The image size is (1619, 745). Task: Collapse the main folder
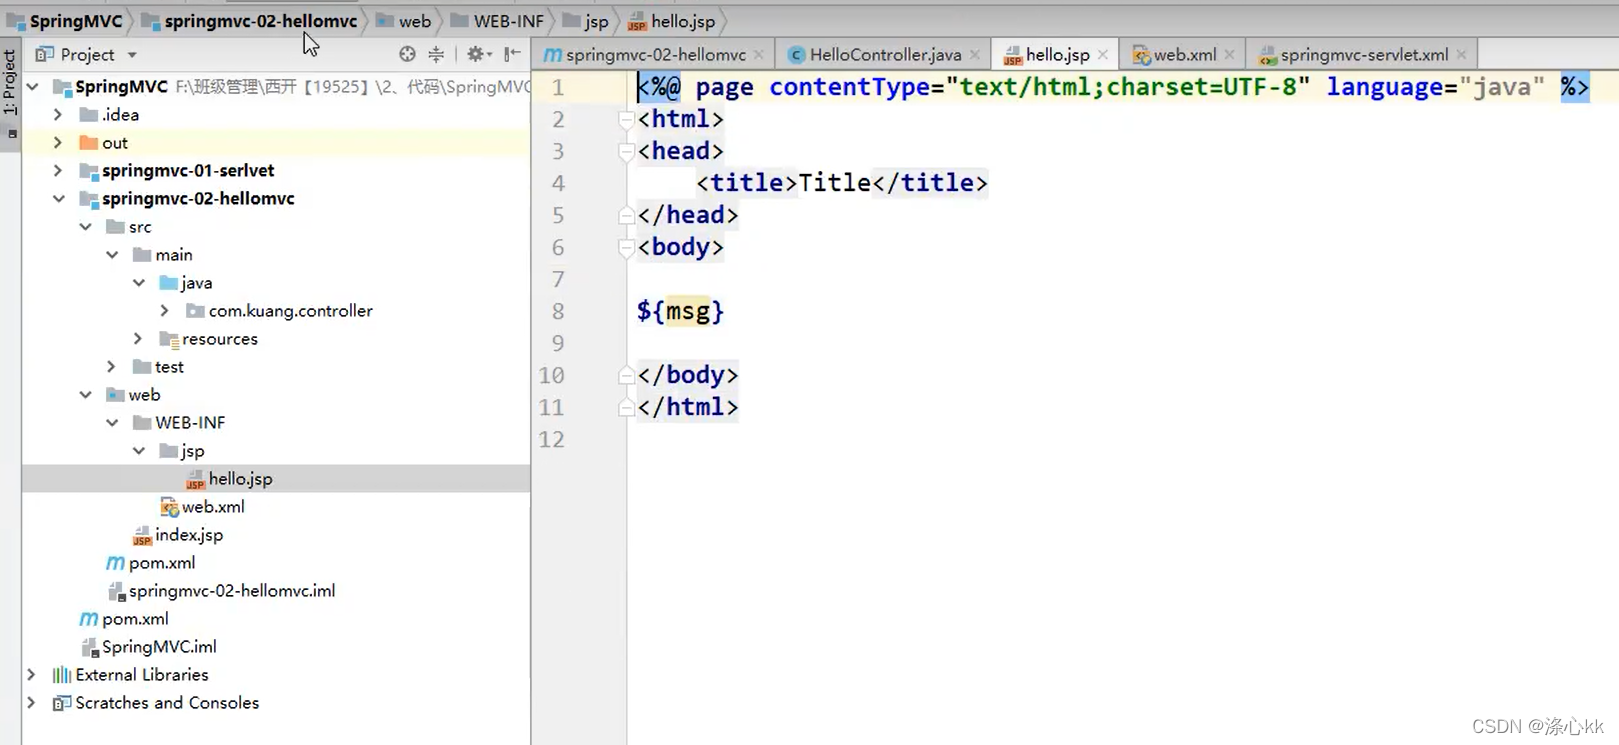click(112, 255)
